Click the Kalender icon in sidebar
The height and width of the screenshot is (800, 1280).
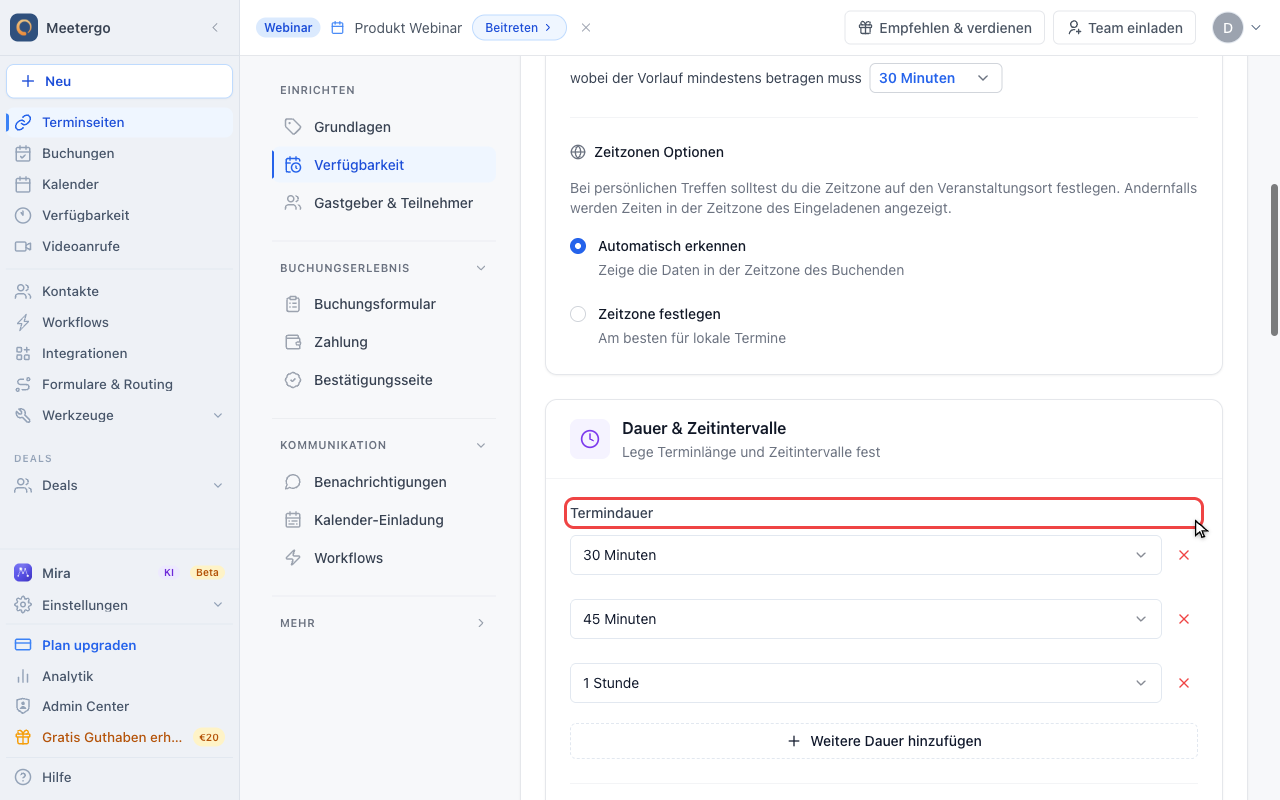[x=23, y=184]
